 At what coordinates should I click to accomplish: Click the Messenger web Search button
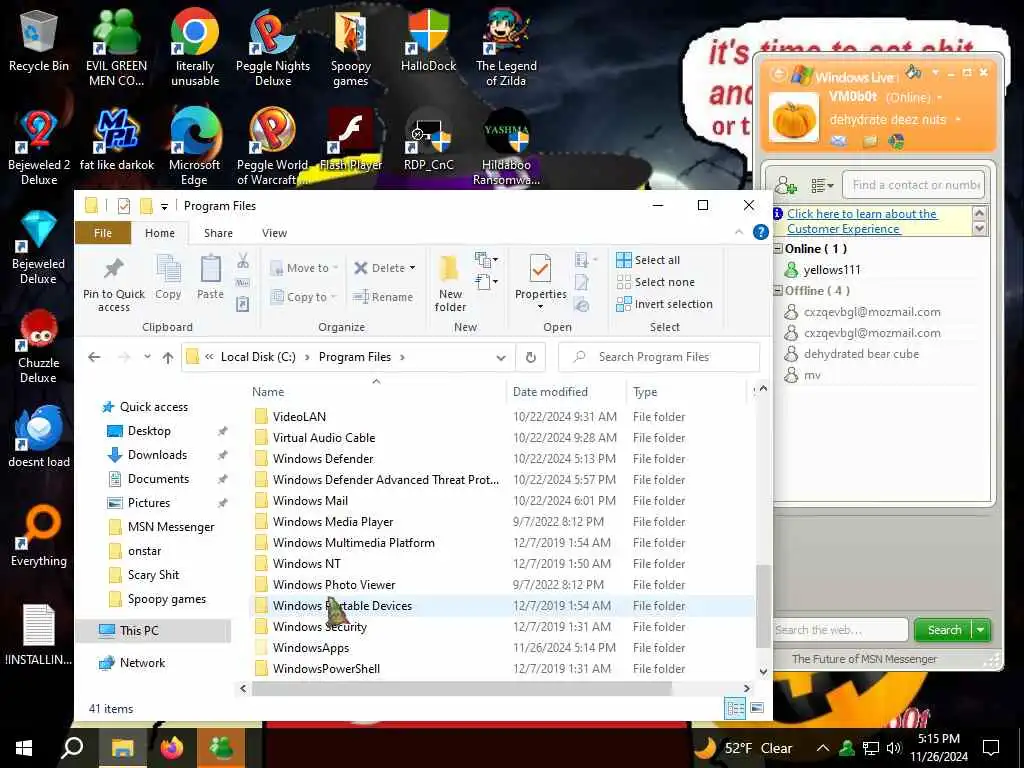pos(944,630)
